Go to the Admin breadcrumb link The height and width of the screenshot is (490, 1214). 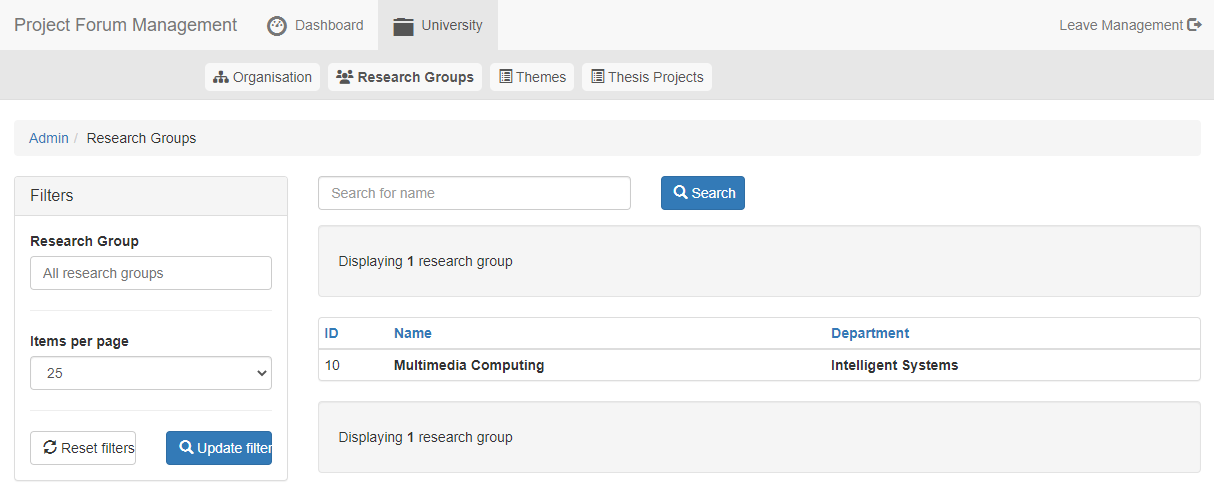[x=48, y=138]
